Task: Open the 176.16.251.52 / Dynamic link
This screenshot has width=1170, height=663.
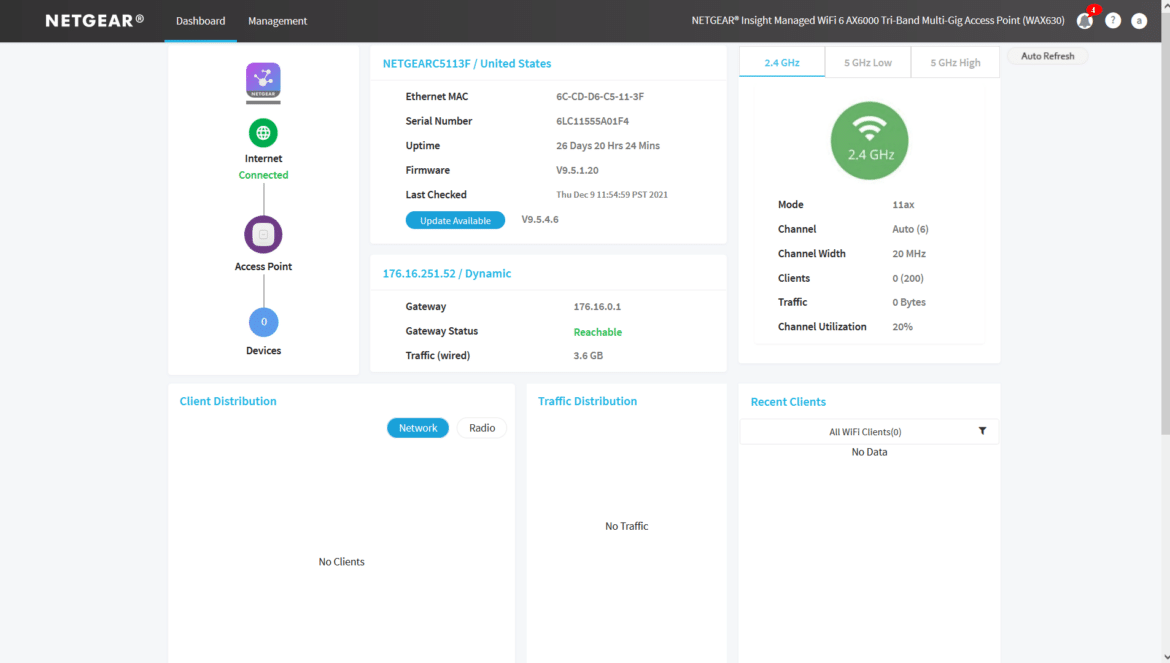Action: pyautogui.click(x=447, y=274)
